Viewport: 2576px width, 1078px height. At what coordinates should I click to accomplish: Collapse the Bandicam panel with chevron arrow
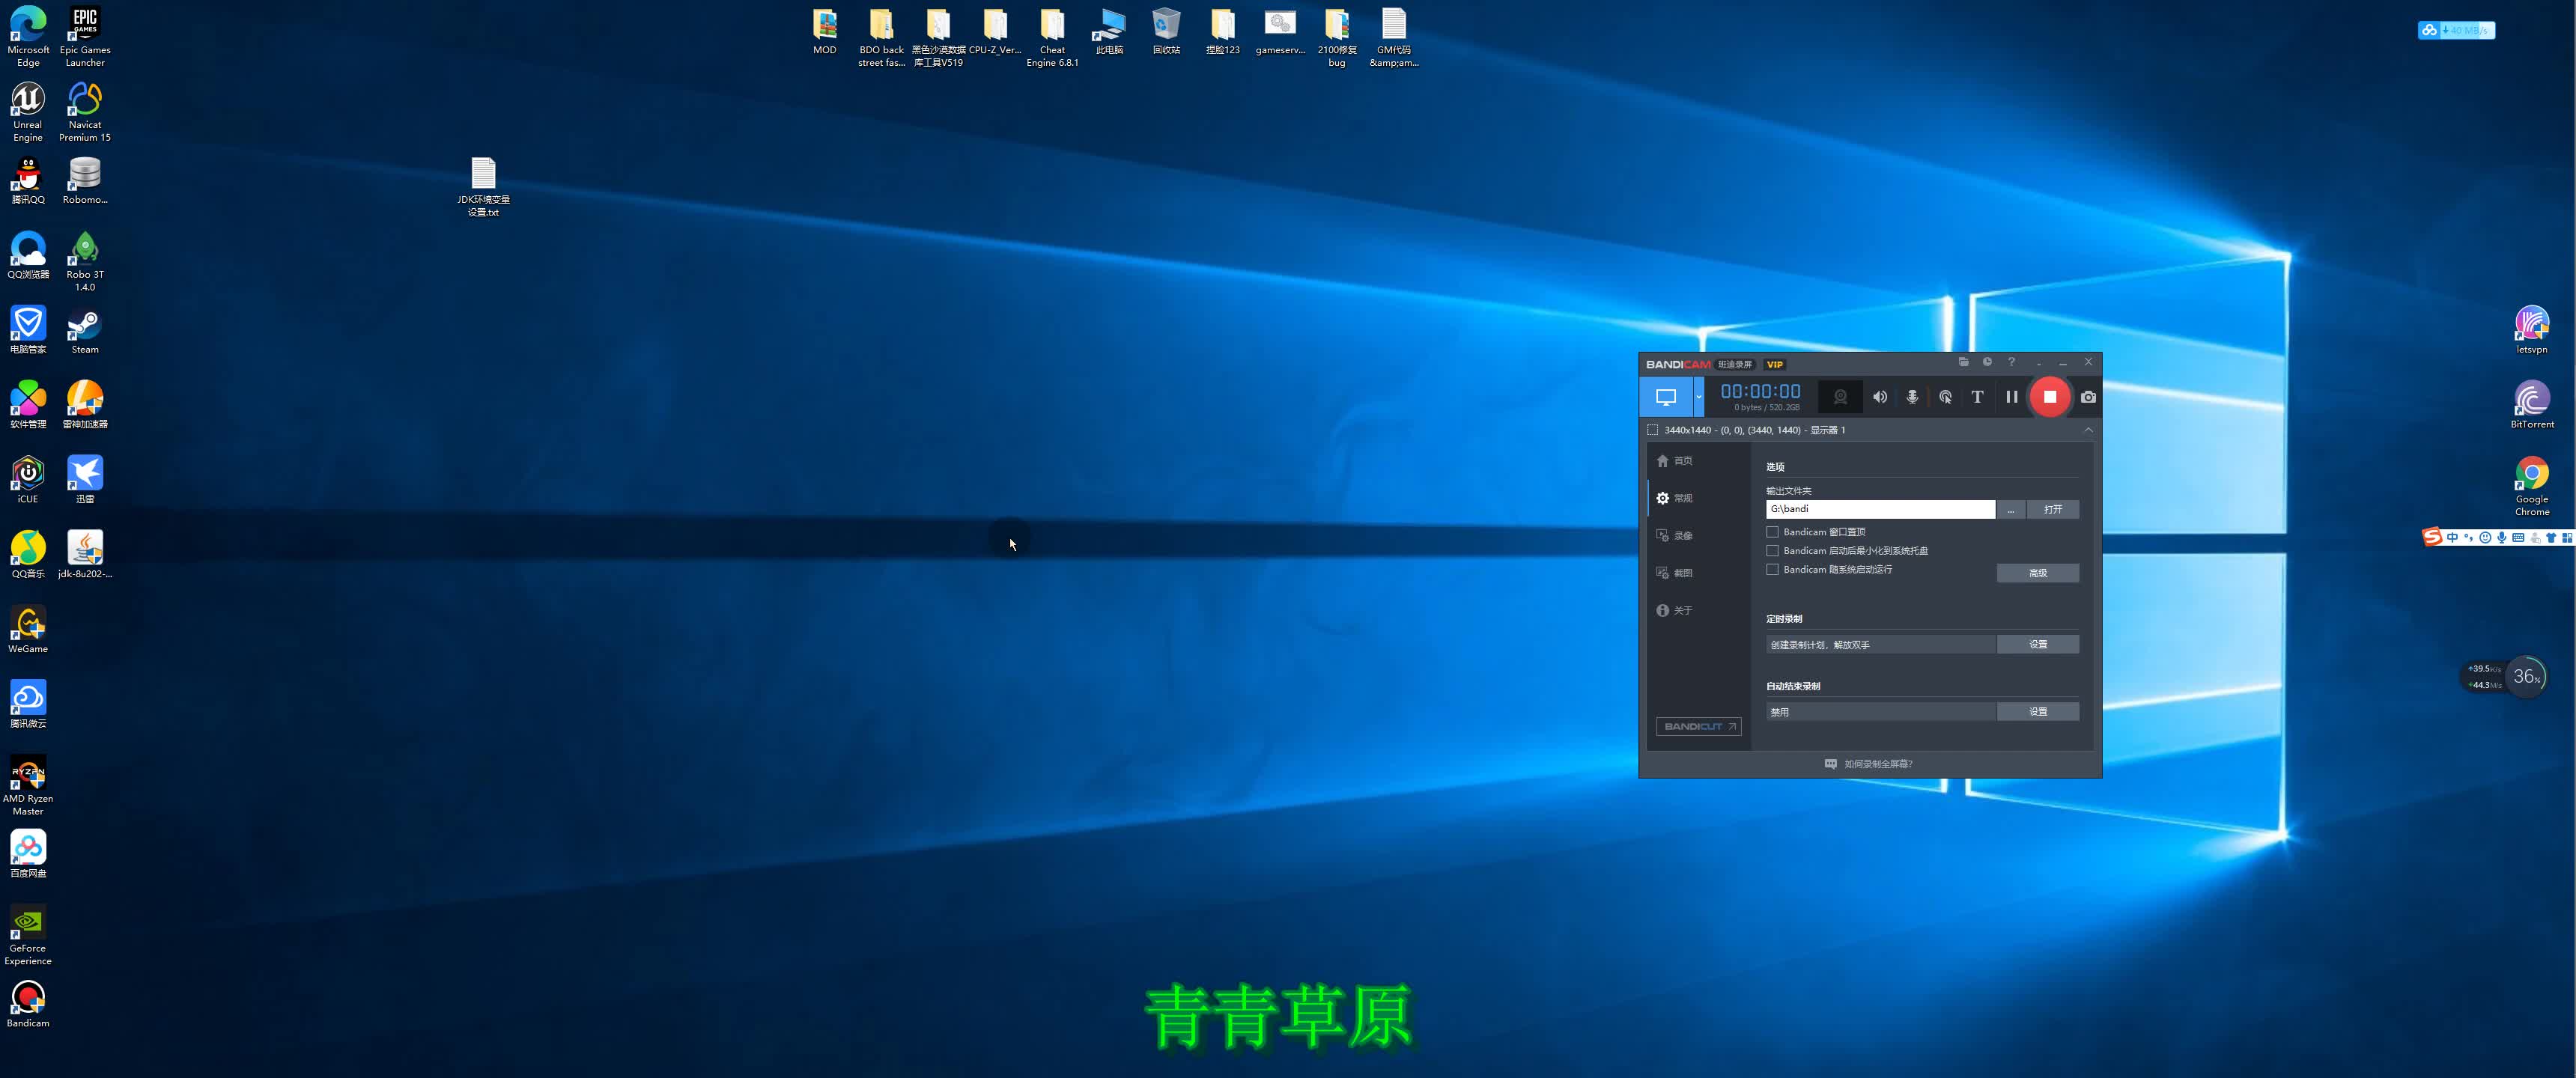2088,430
